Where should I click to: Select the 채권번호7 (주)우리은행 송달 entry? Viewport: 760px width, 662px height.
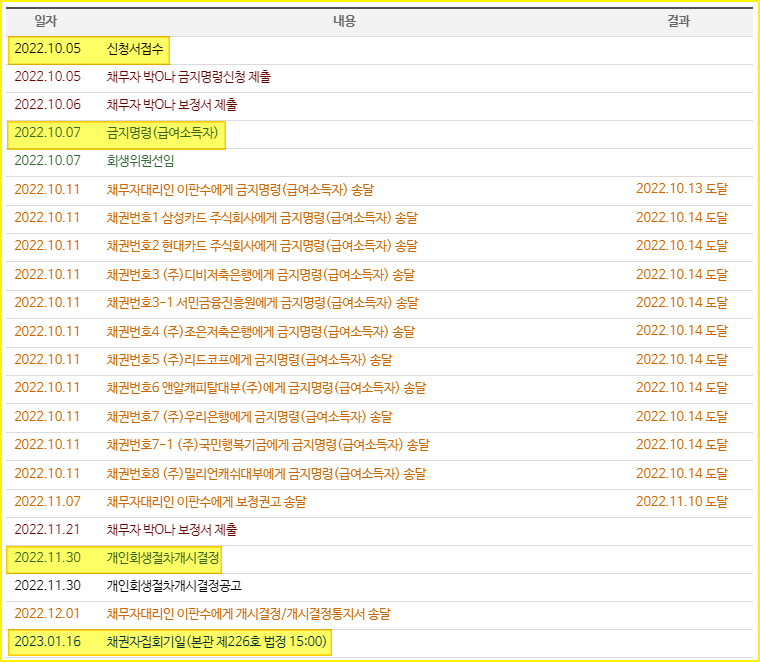(249, 417)
